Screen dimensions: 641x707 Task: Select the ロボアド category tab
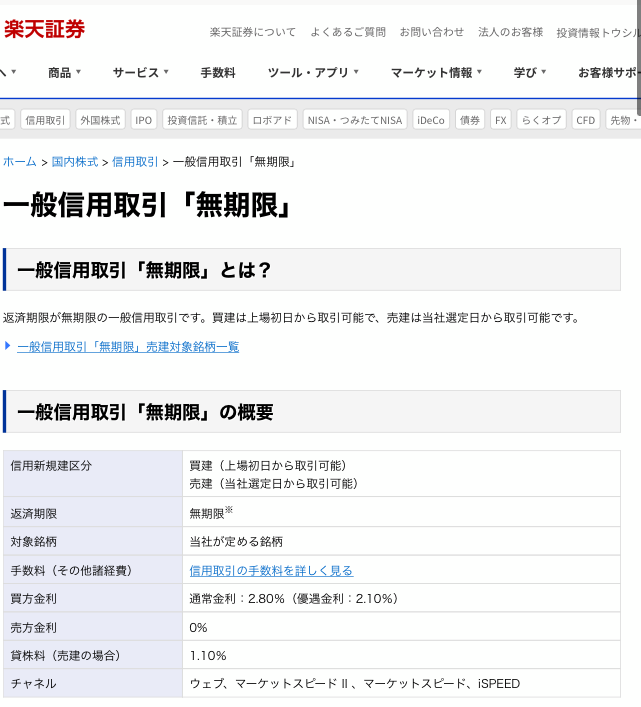[272, 120]
